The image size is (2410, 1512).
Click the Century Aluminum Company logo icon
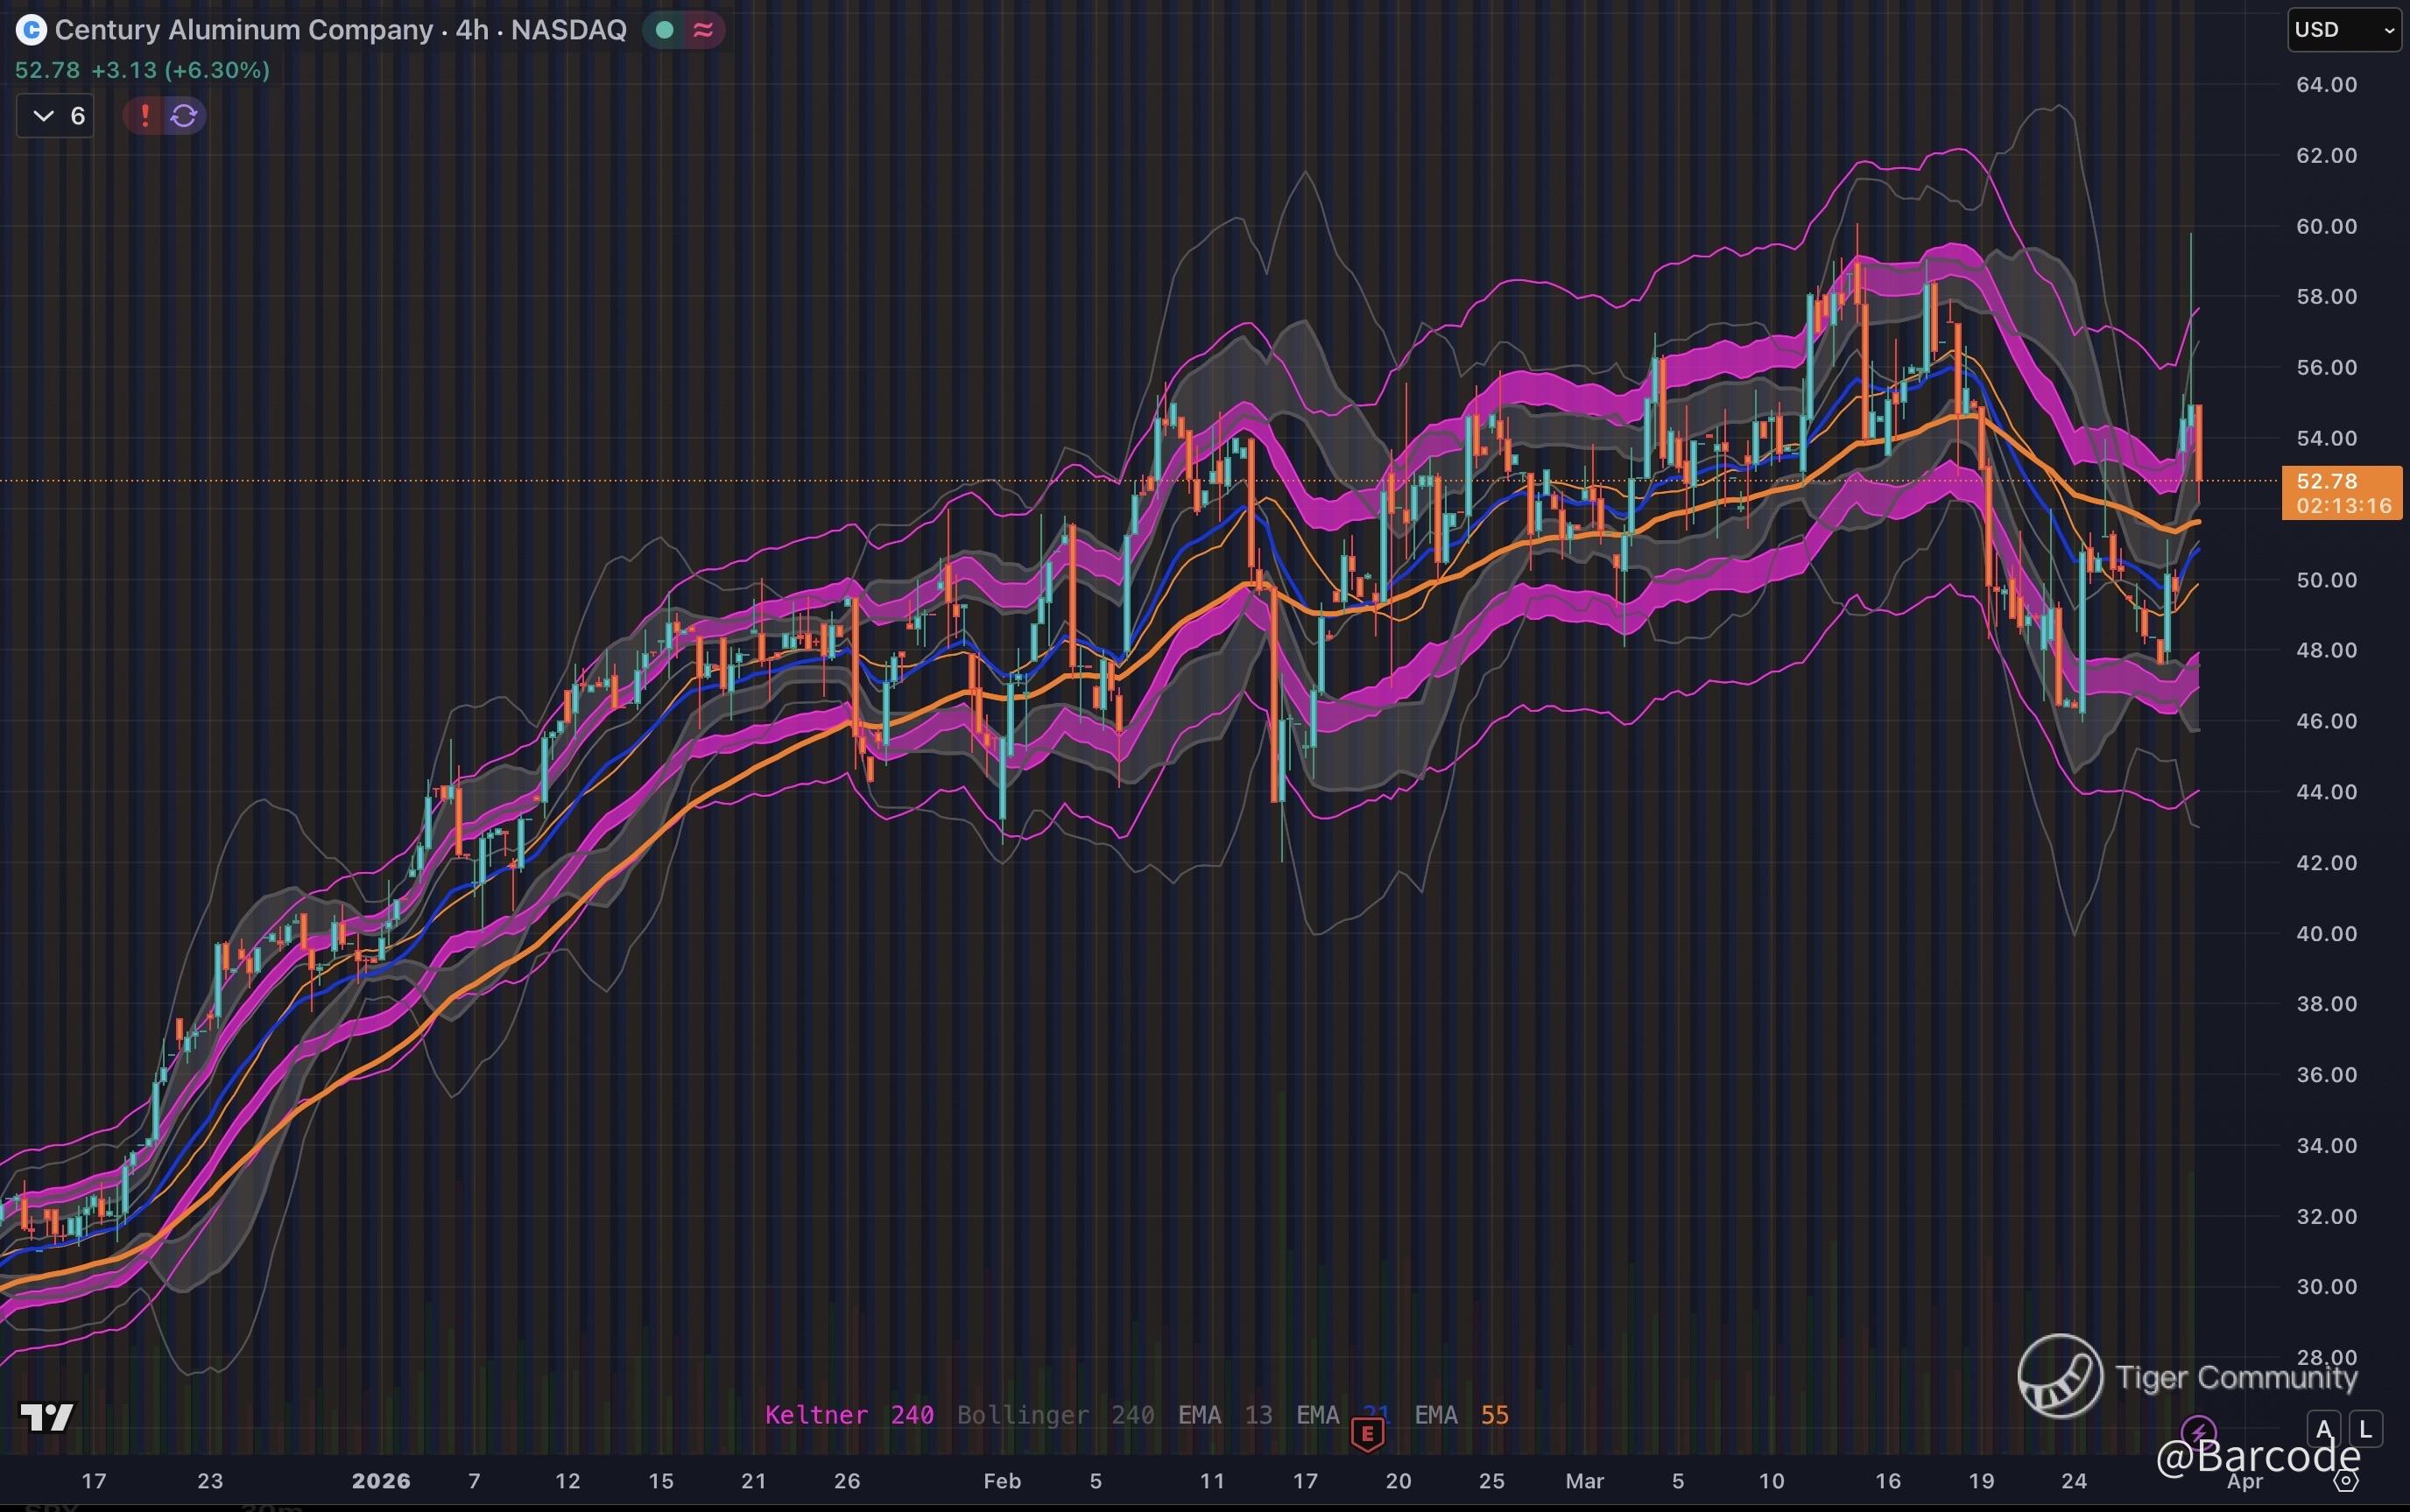pos(31,30)
